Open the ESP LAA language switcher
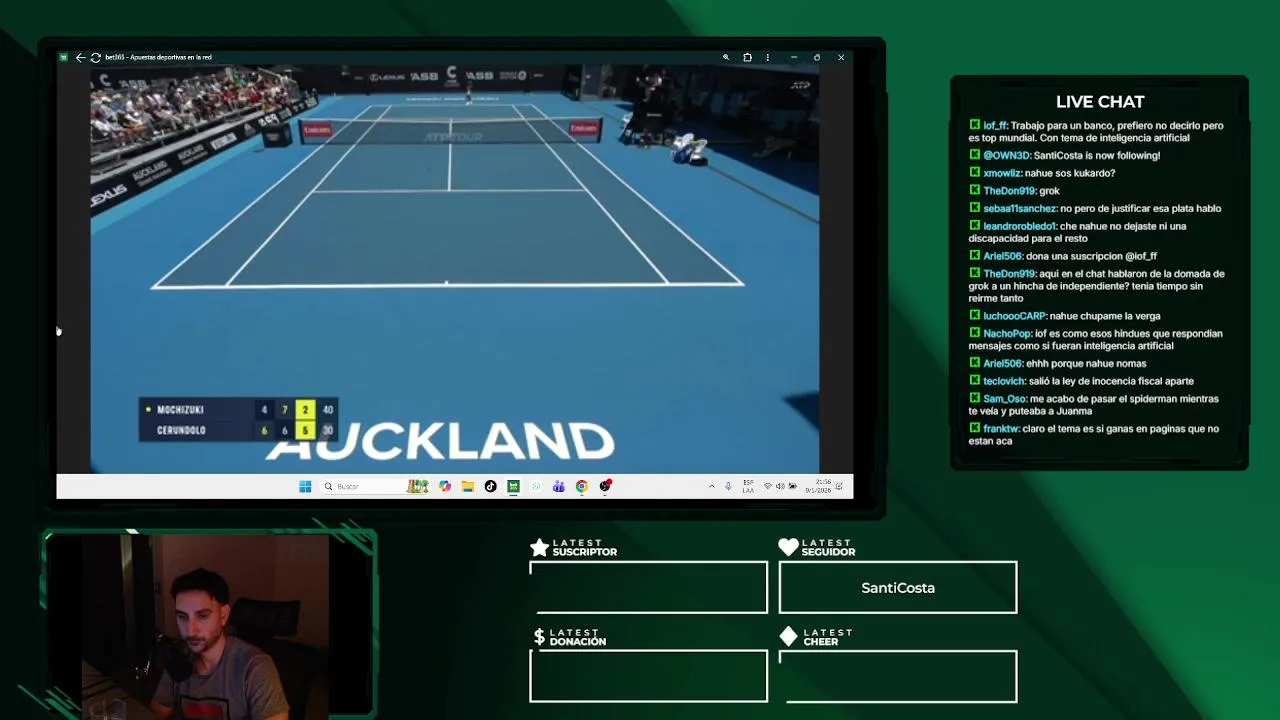 click(748, 486)
